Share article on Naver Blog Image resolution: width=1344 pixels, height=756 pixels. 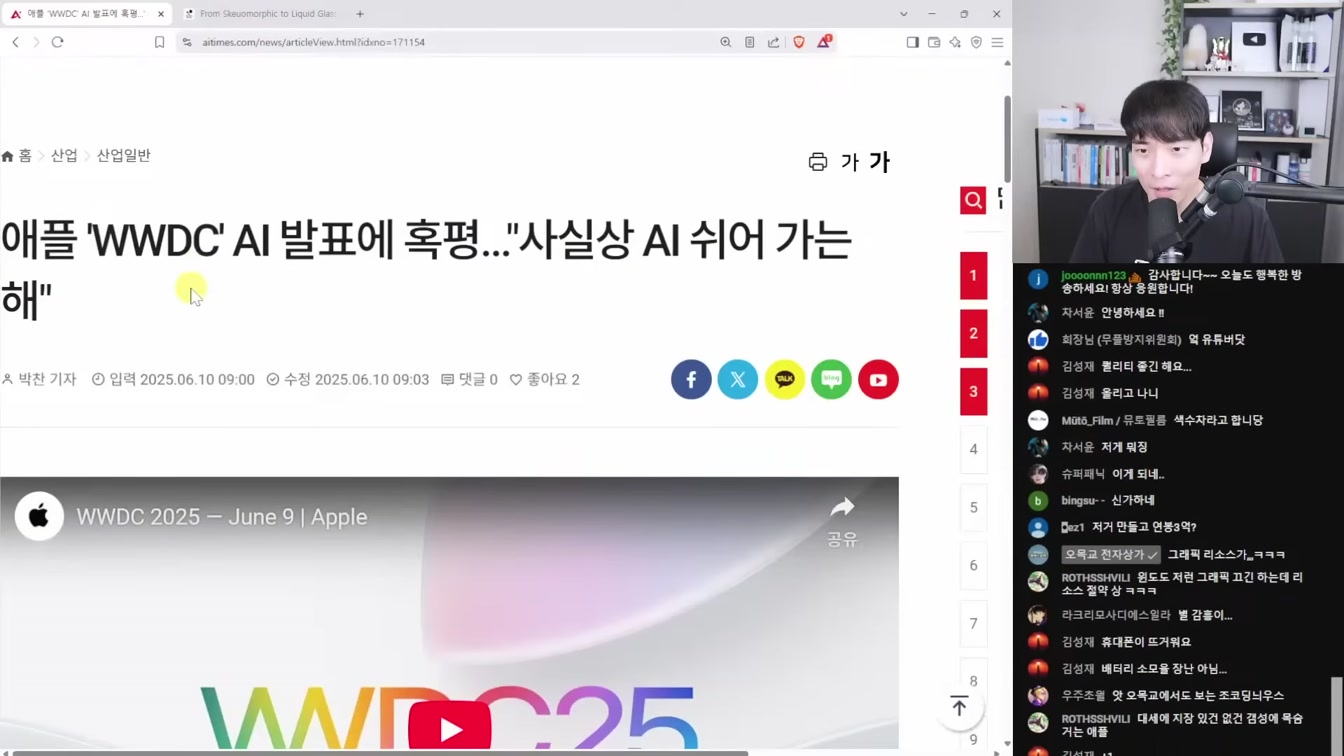(831, 380)
